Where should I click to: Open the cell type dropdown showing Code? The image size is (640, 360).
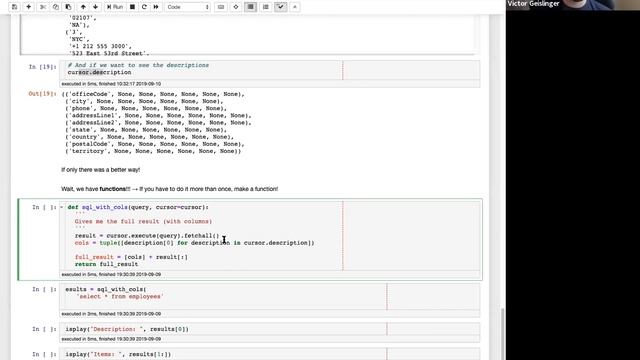188,7
